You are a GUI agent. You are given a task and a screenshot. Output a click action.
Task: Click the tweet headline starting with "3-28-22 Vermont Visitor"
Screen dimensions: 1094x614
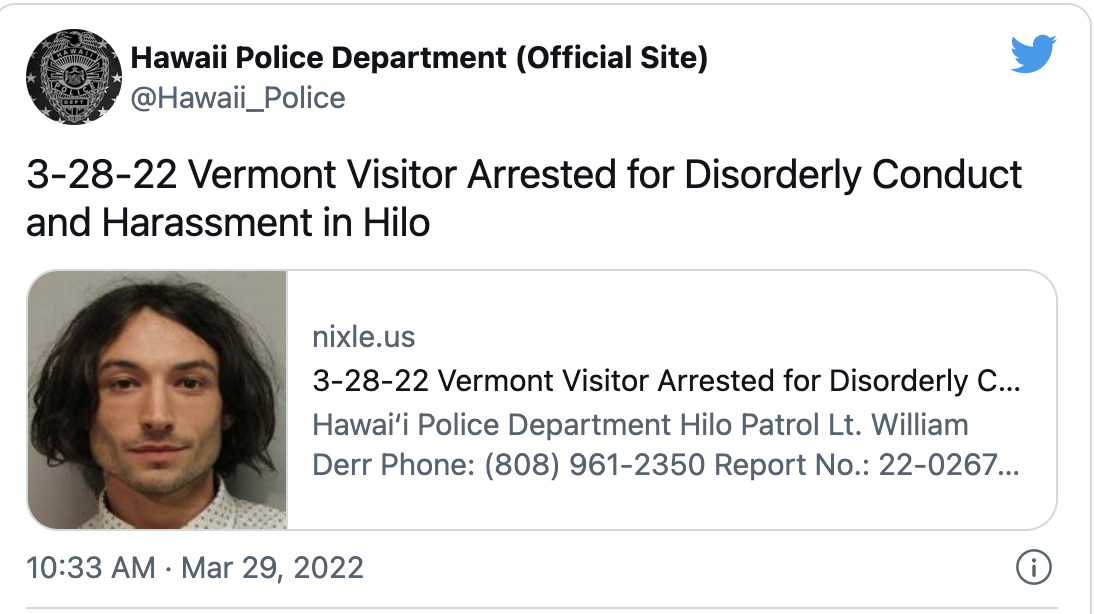tap(524, 175)
